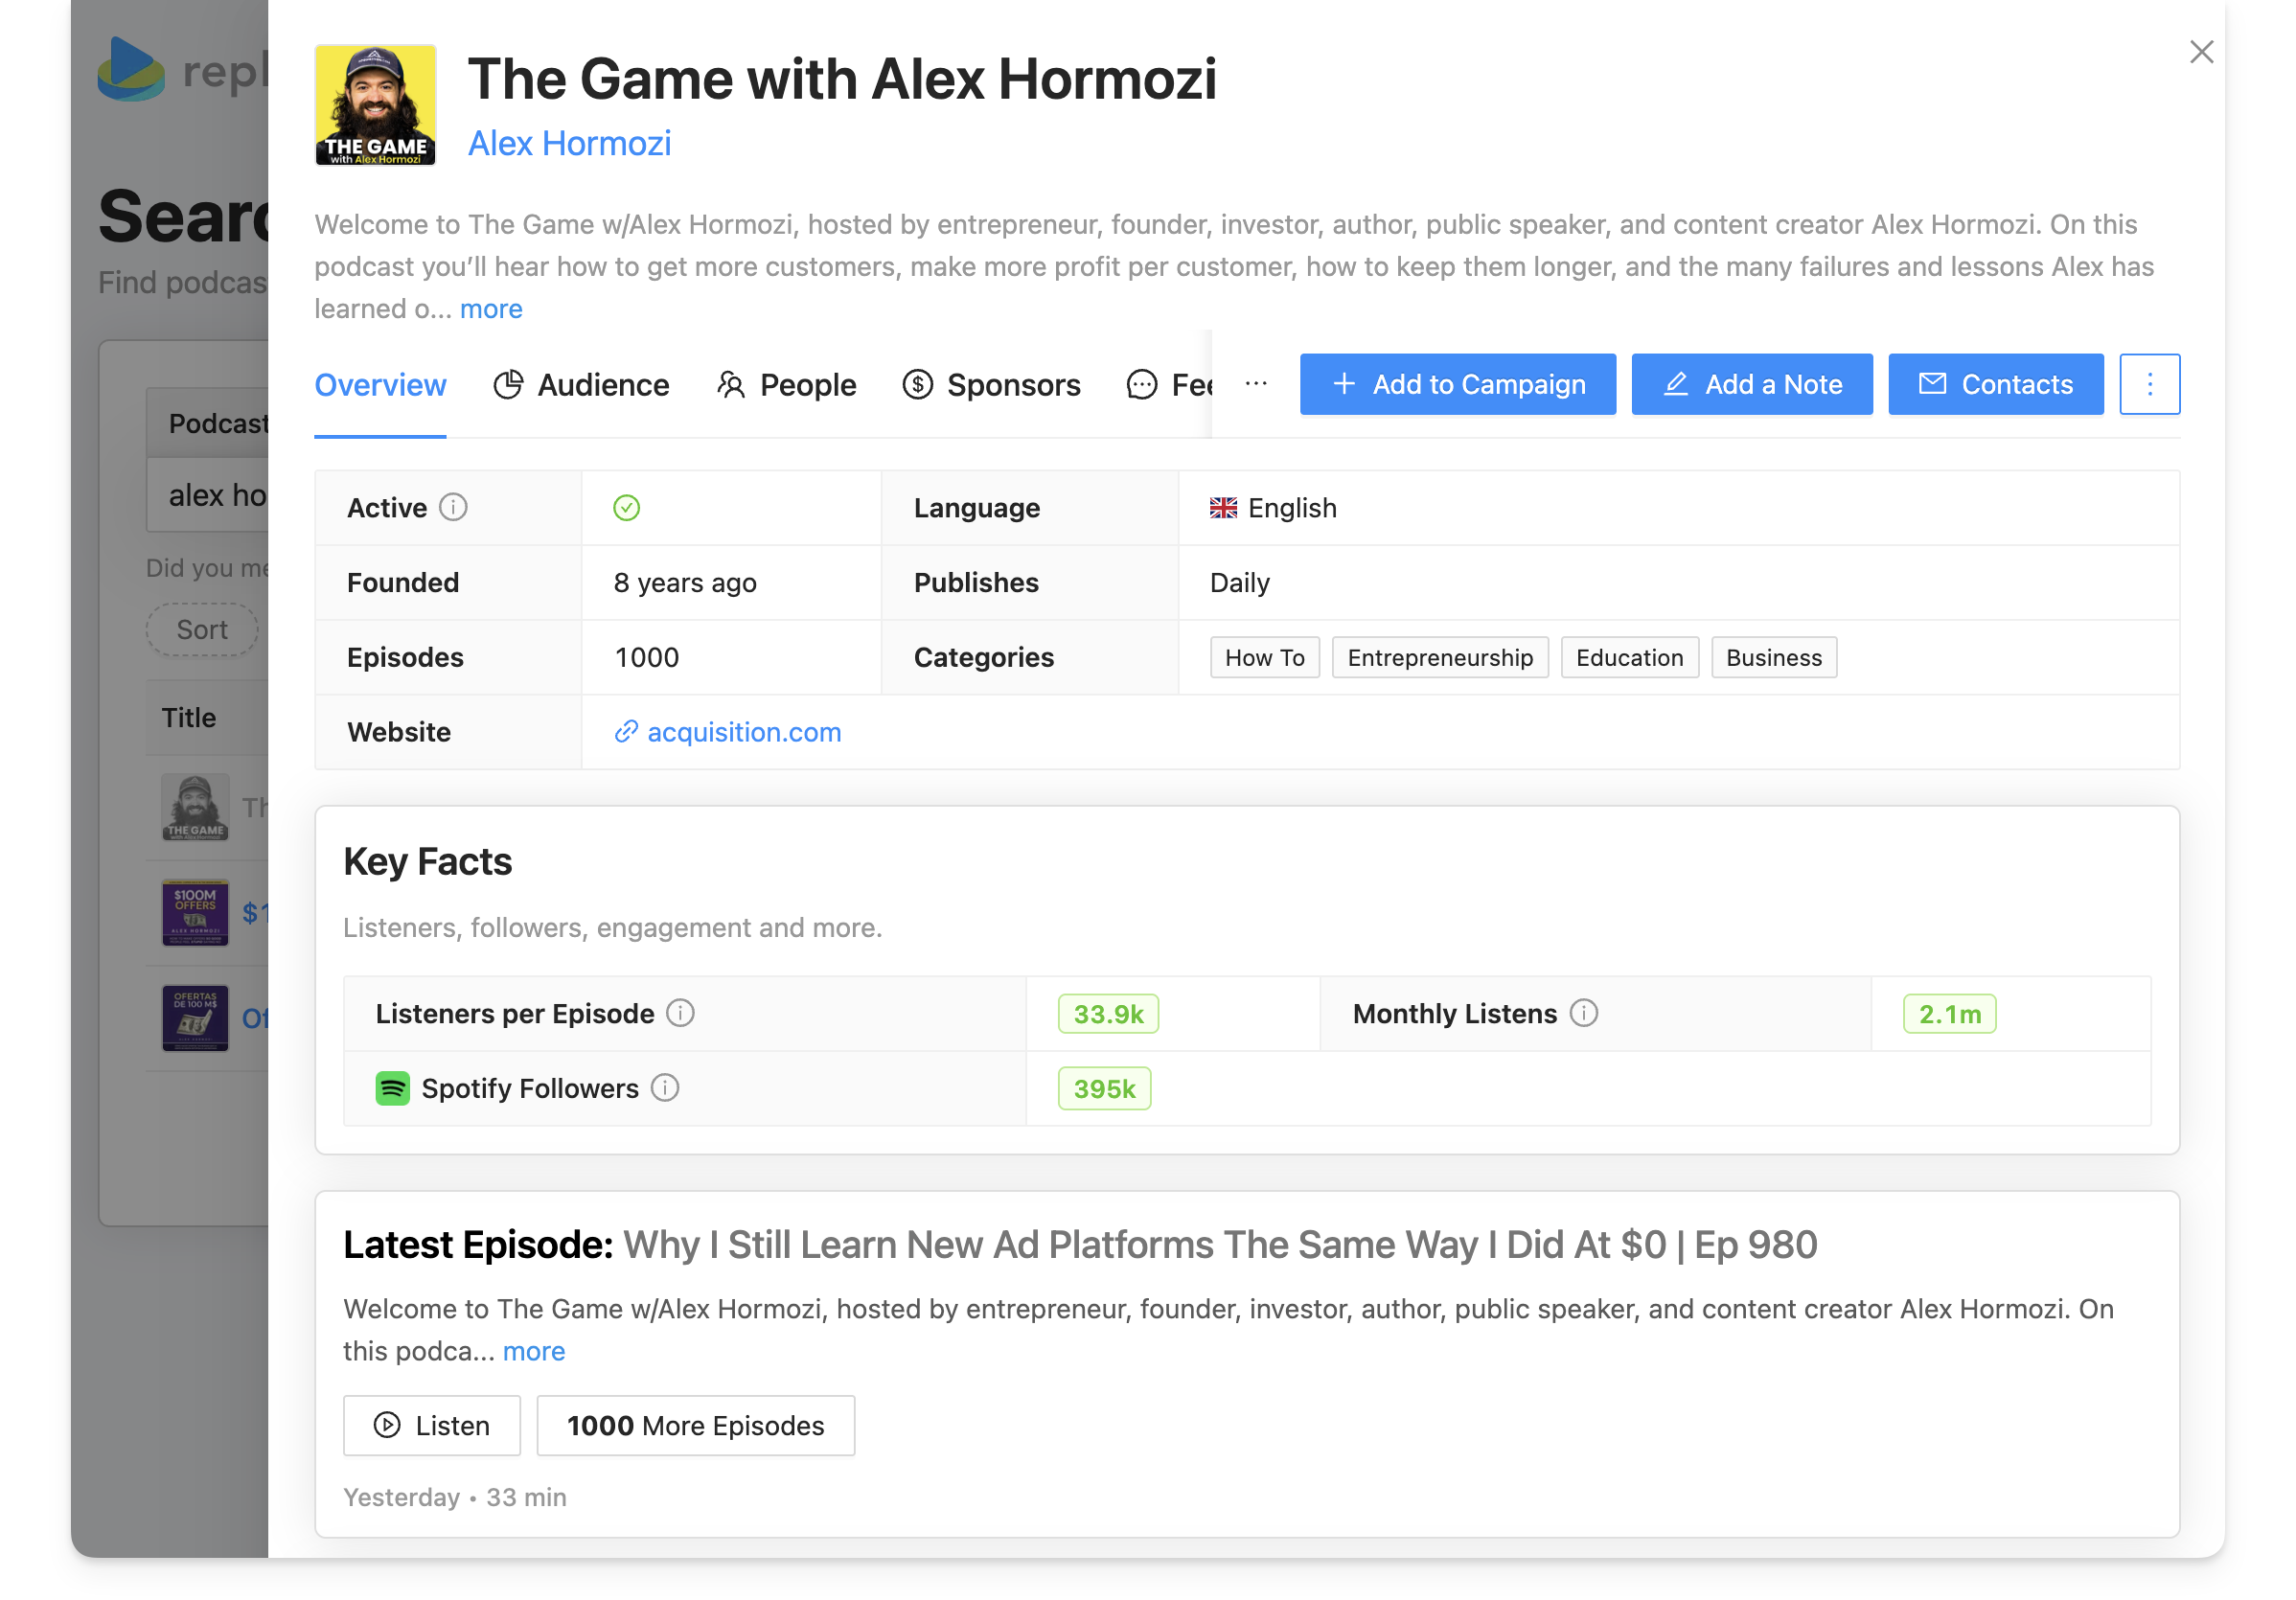Click the Add a Note button
The height and width of the screenshot is (1600, 2296).
click(x=1751, y=384)
